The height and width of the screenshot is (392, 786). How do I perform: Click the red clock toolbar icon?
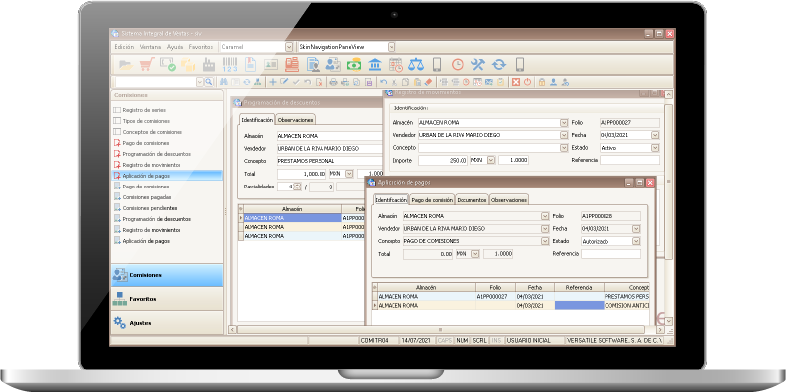458,64
